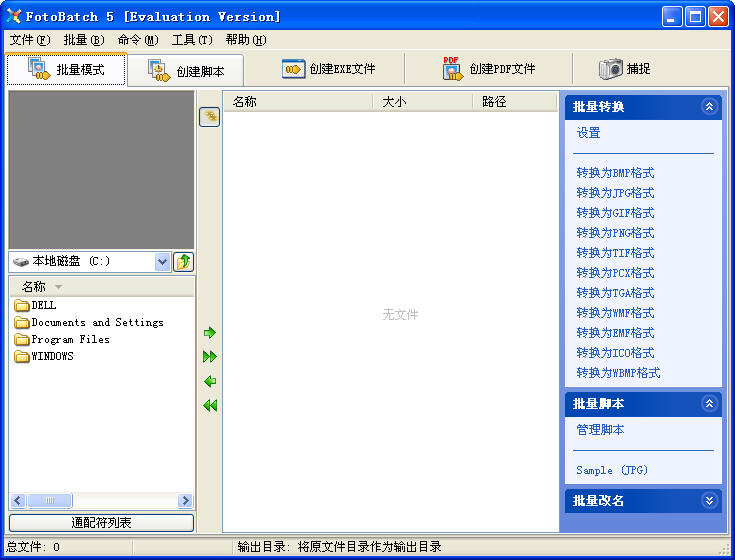Click 转换为EMF格式 link

(x=615, y=333)
